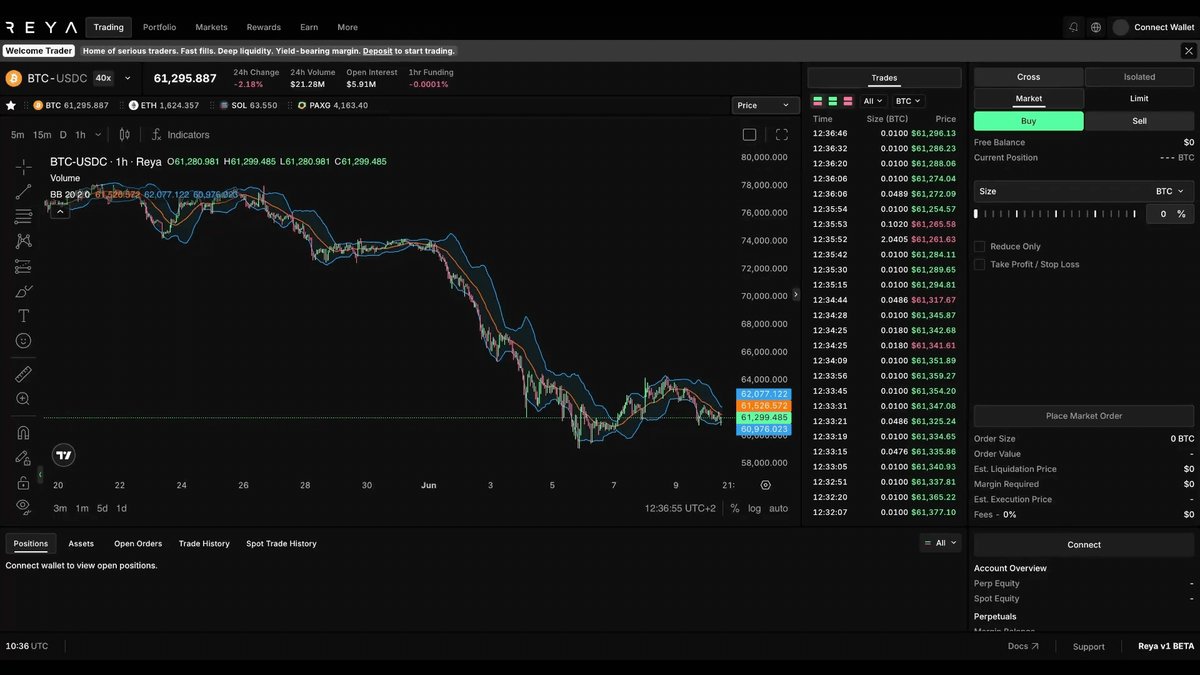Open the forecasting and position tools
Viewport: 1200px width, 675px height.
(23, 266)
